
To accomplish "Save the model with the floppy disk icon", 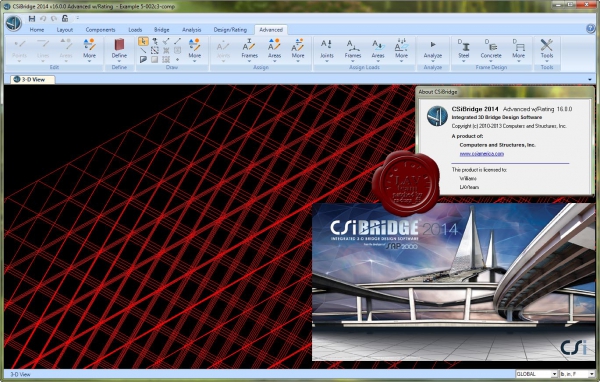I will (32, 18).
